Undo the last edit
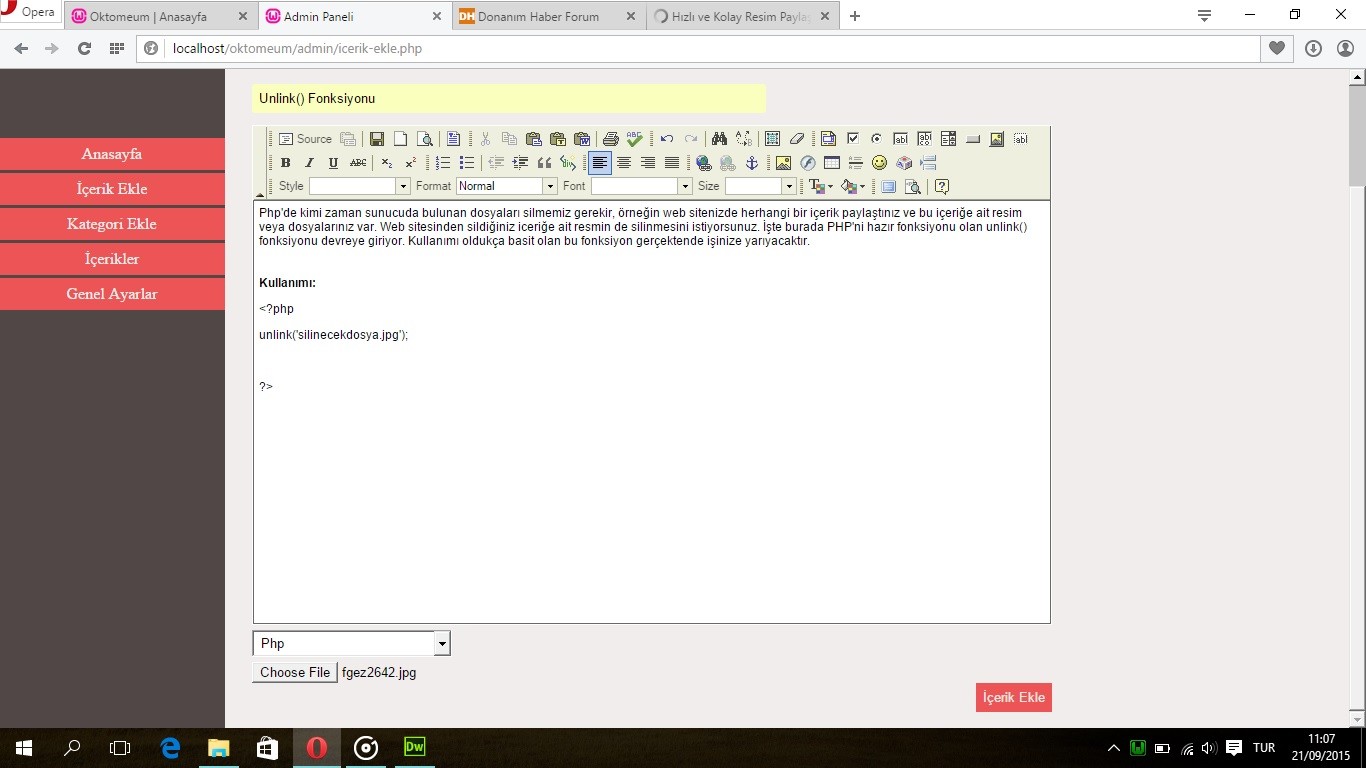Screen dimensions: 1366x768 click(x=667, y=139)
